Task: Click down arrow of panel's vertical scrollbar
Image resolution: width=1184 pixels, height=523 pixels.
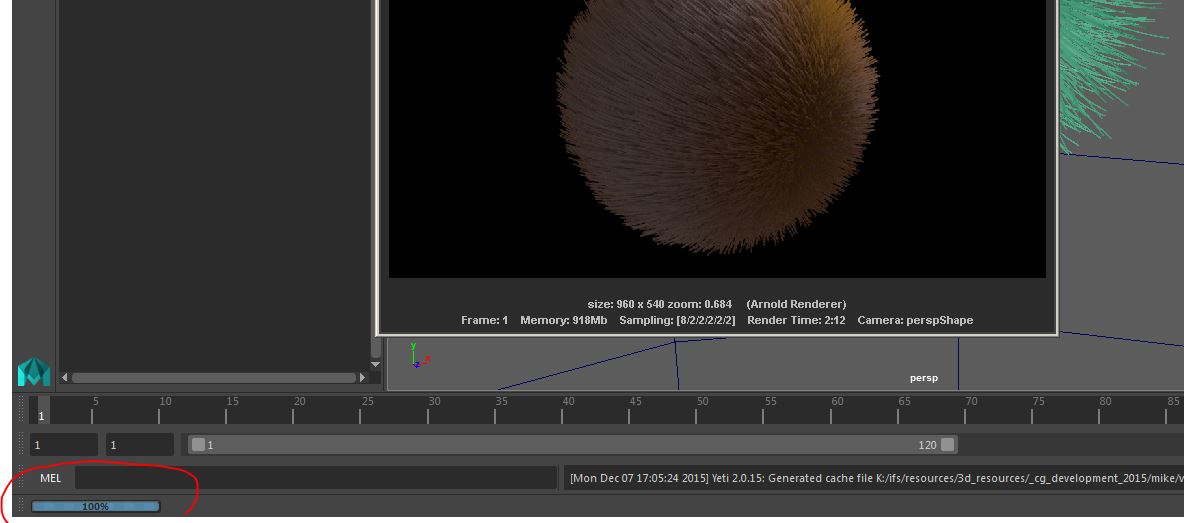Action: 376,365
